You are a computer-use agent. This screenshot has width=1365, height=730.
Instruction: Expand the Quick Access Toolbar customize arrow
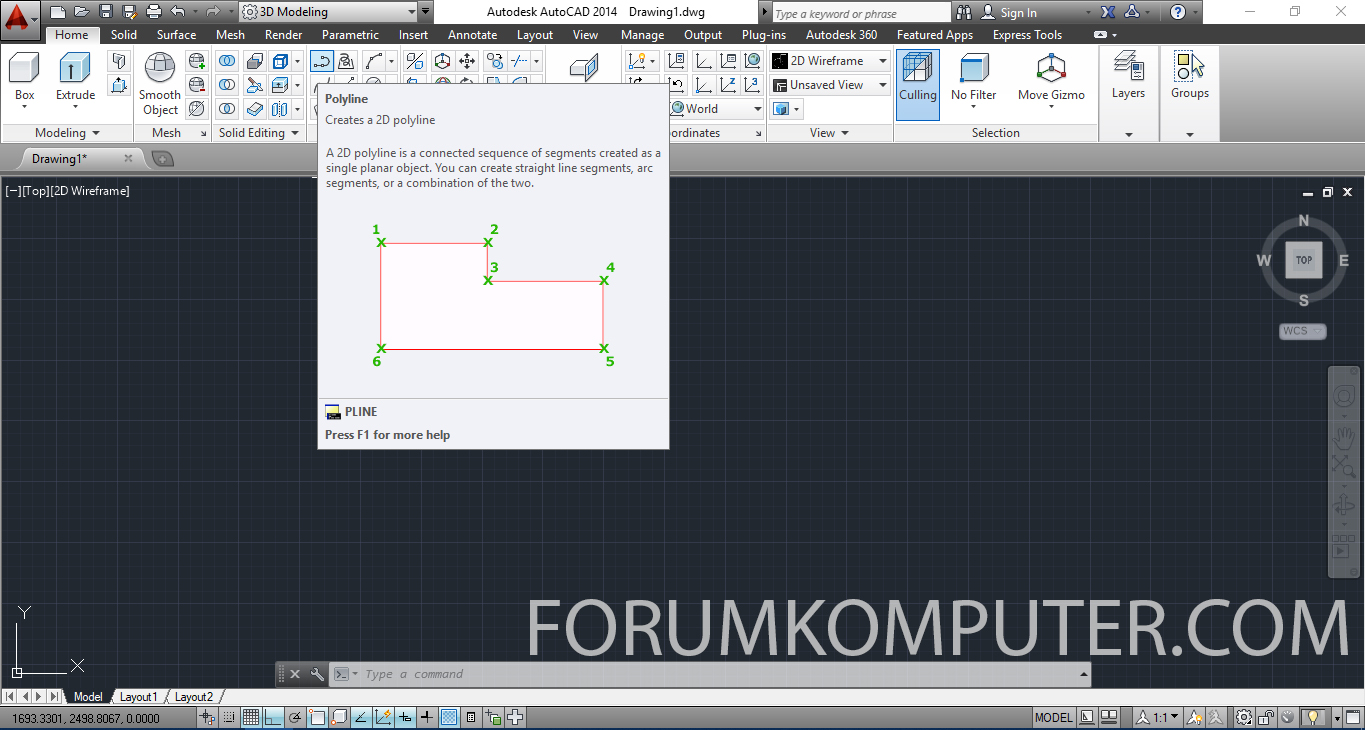427,12
